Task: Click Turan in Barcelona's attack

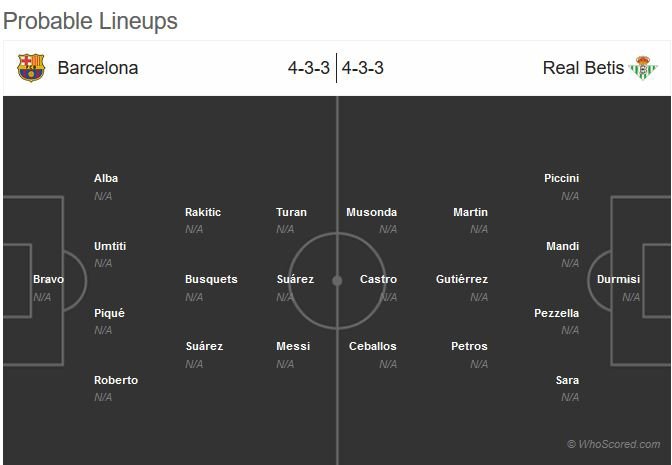Action: [x=291, y=212]
